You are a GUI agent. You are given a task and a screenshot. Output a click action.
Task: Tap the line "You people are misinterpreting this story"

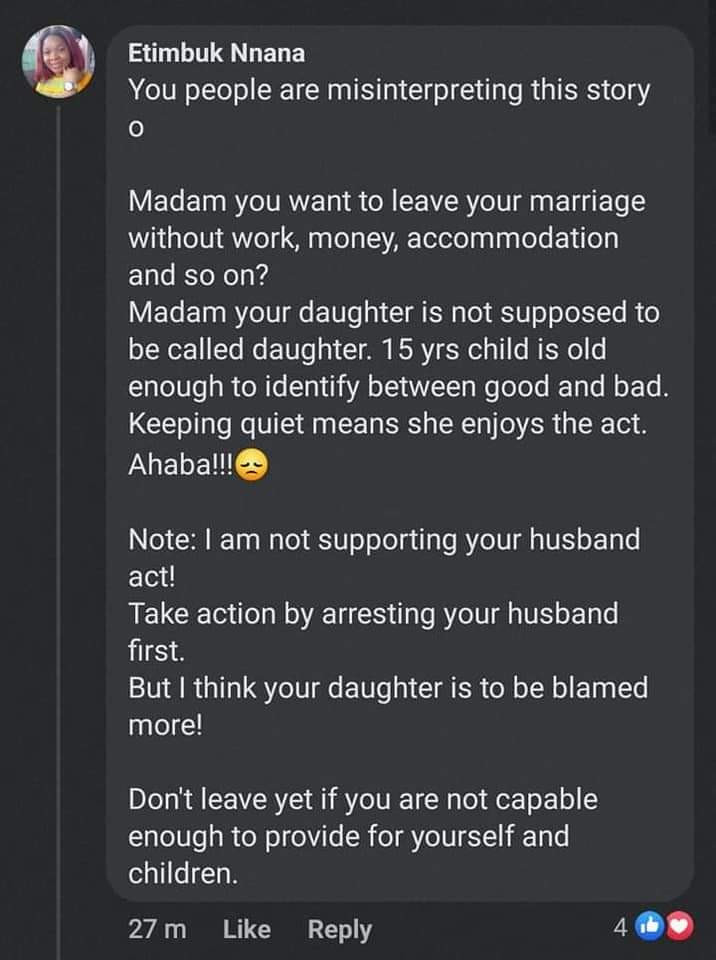[389, 90]
